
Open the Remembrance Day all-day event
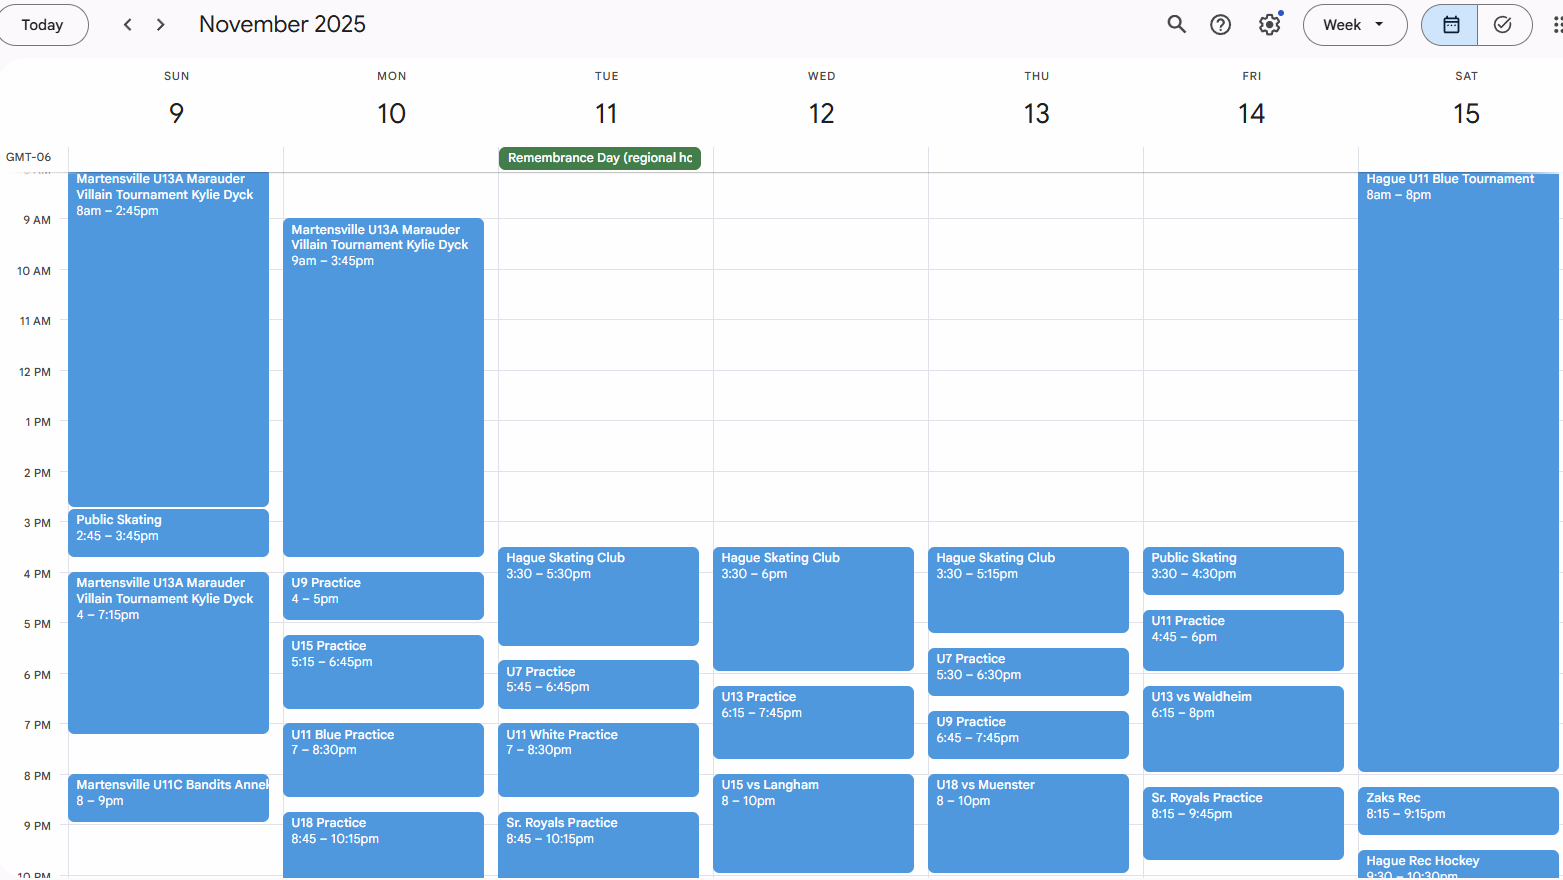tap(599, 158)
